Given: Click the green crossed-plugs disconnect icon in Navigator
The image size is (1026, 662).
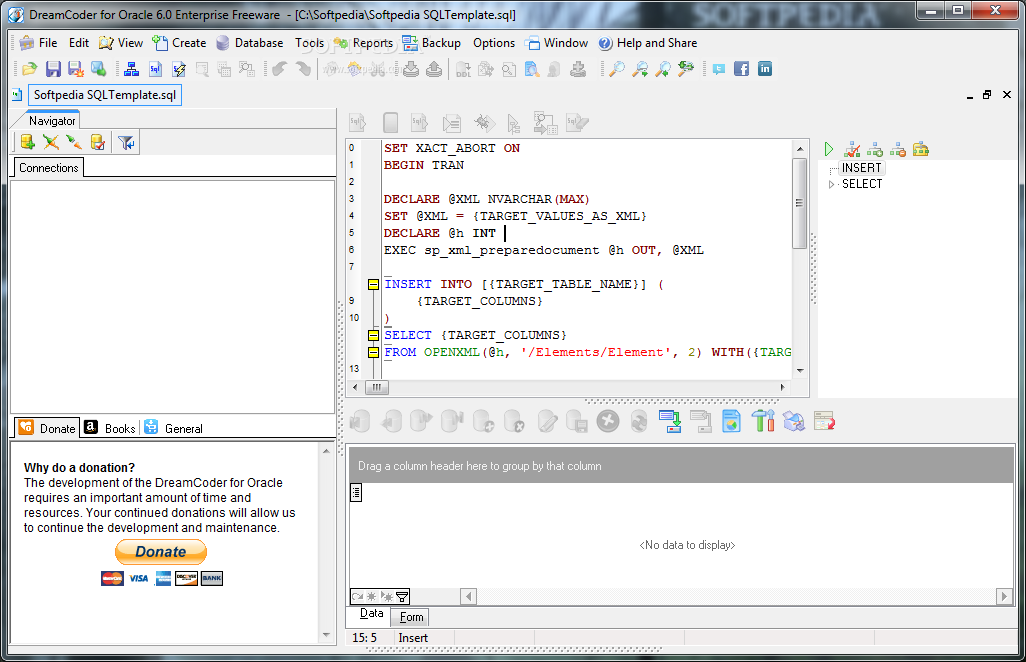Looking at the screenshot, I should point(50,142).
